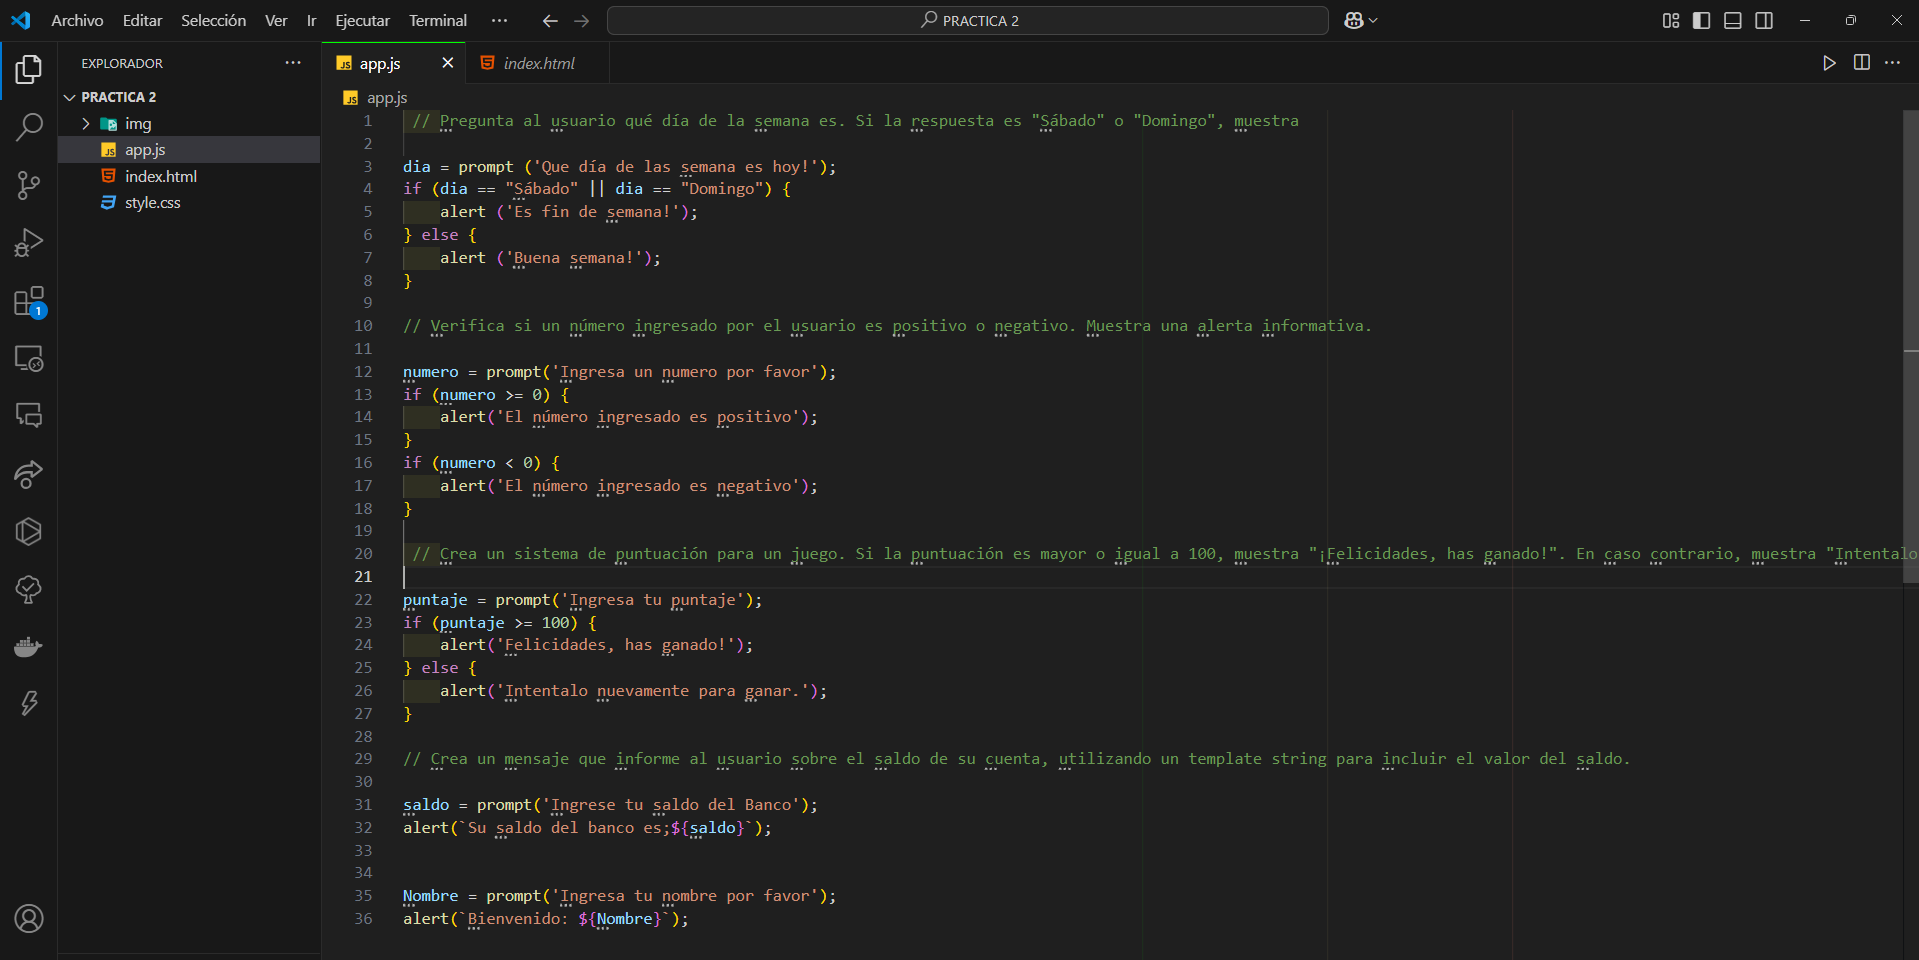Open the Explorer view in activity bar
The width and height of the screenshot is (1919, 960).
pyautogui.click(x=29, y=69)
